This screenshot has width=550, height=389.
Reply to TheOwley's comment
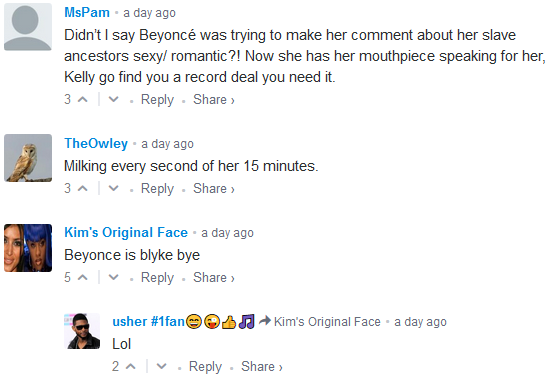tap(157, 189)
